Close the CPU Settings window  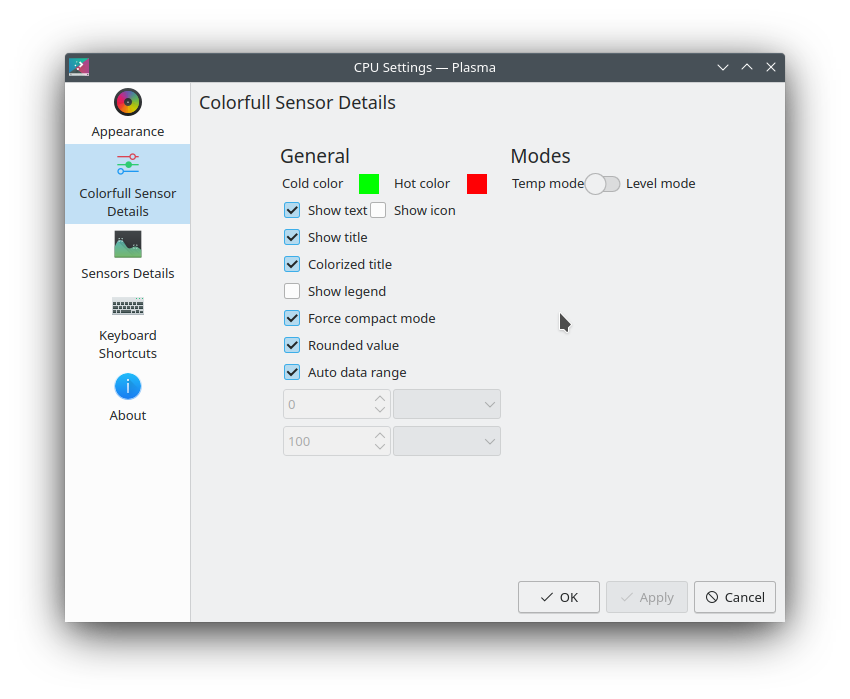point(771,67)
